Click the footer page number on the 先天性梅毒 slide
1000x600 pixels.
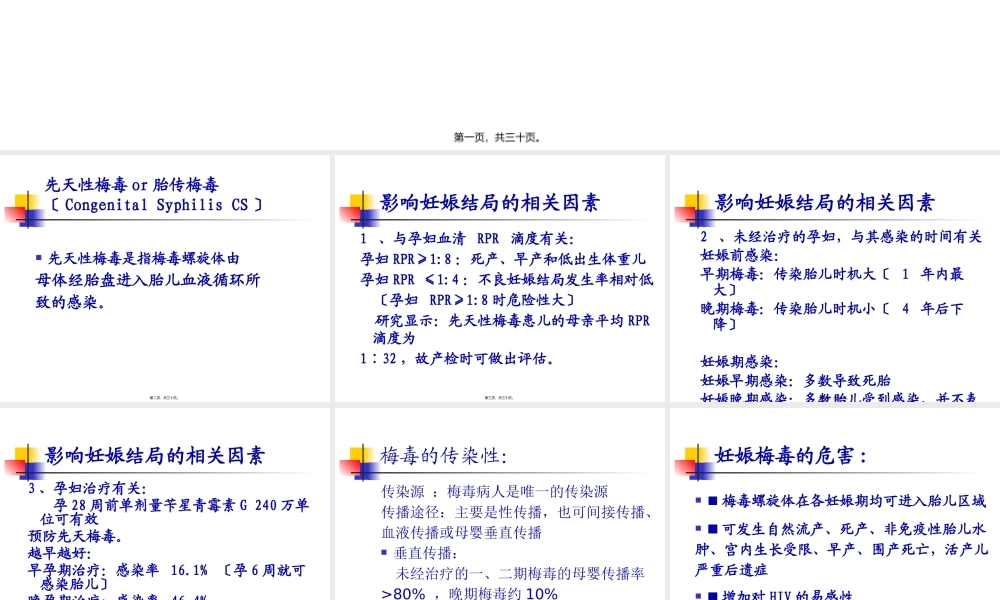click(165, 396)
